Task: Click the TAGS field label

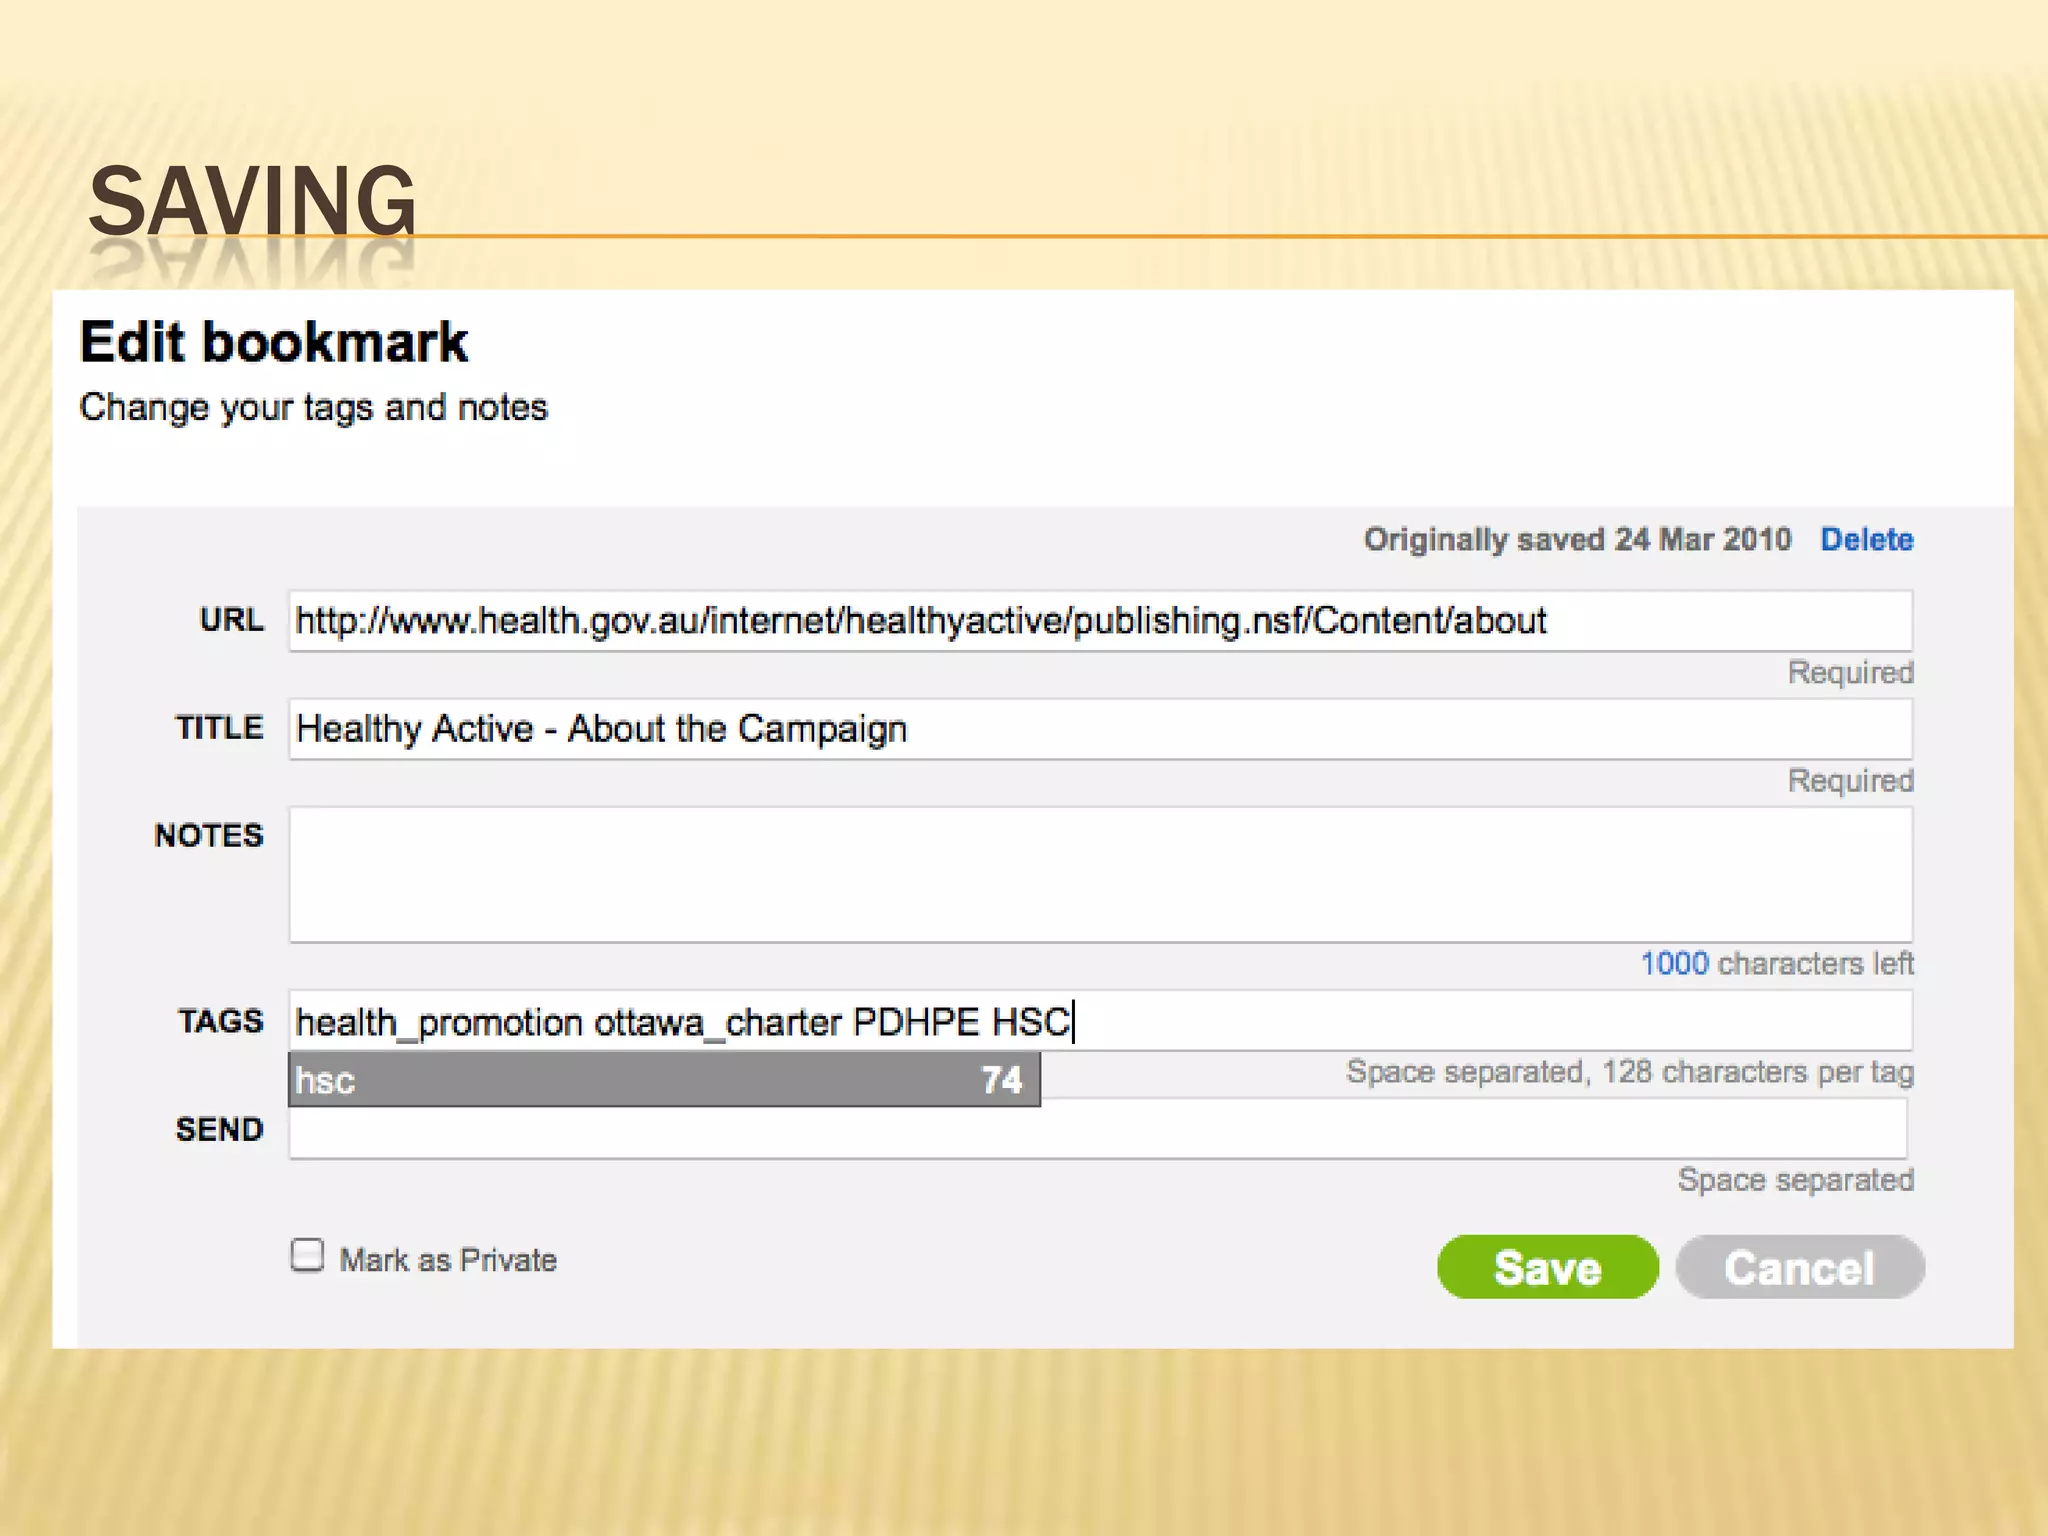Action: [221, 1021]
